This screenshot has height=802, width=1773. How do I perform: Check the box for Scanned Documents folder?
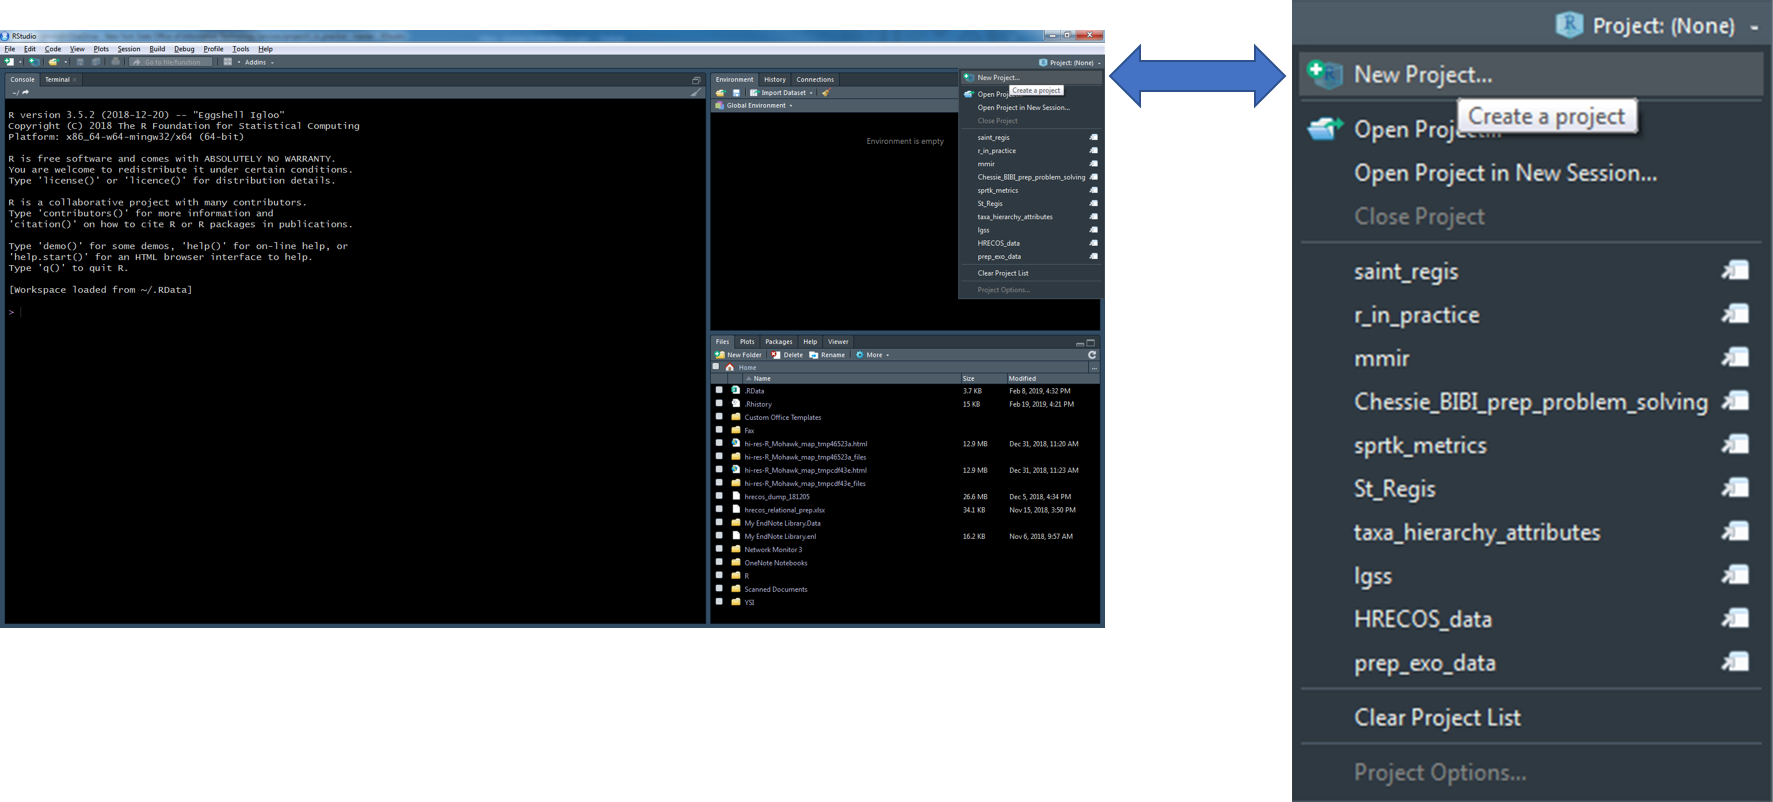click(719, 588)
